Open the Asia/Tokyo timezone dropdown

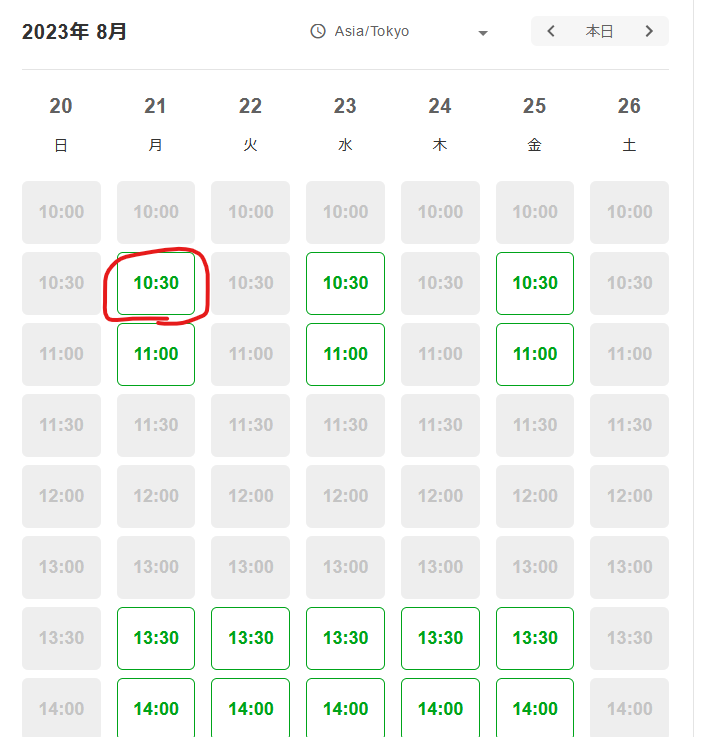tap(400, 31)
